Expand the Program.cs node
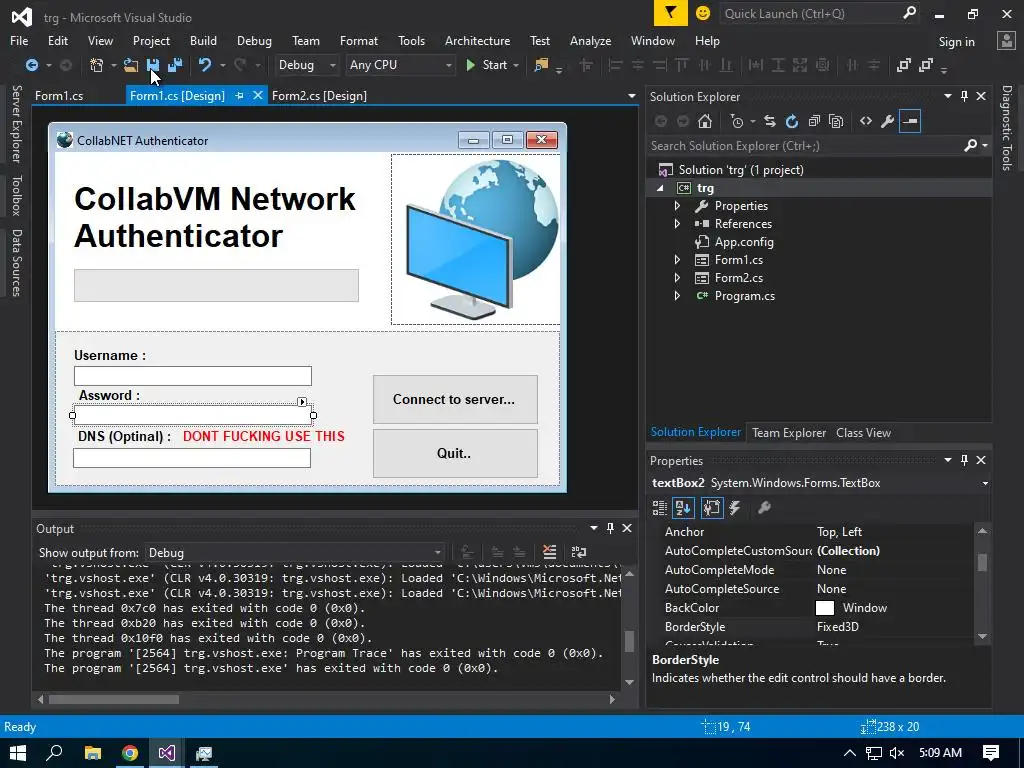 677,295
